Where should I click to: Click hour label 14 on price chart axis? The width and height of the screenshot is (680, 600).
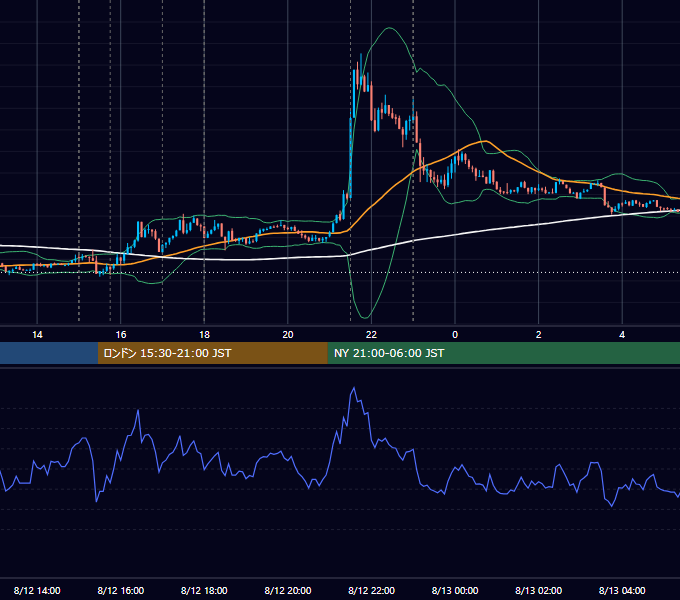[x=37, y=335]
